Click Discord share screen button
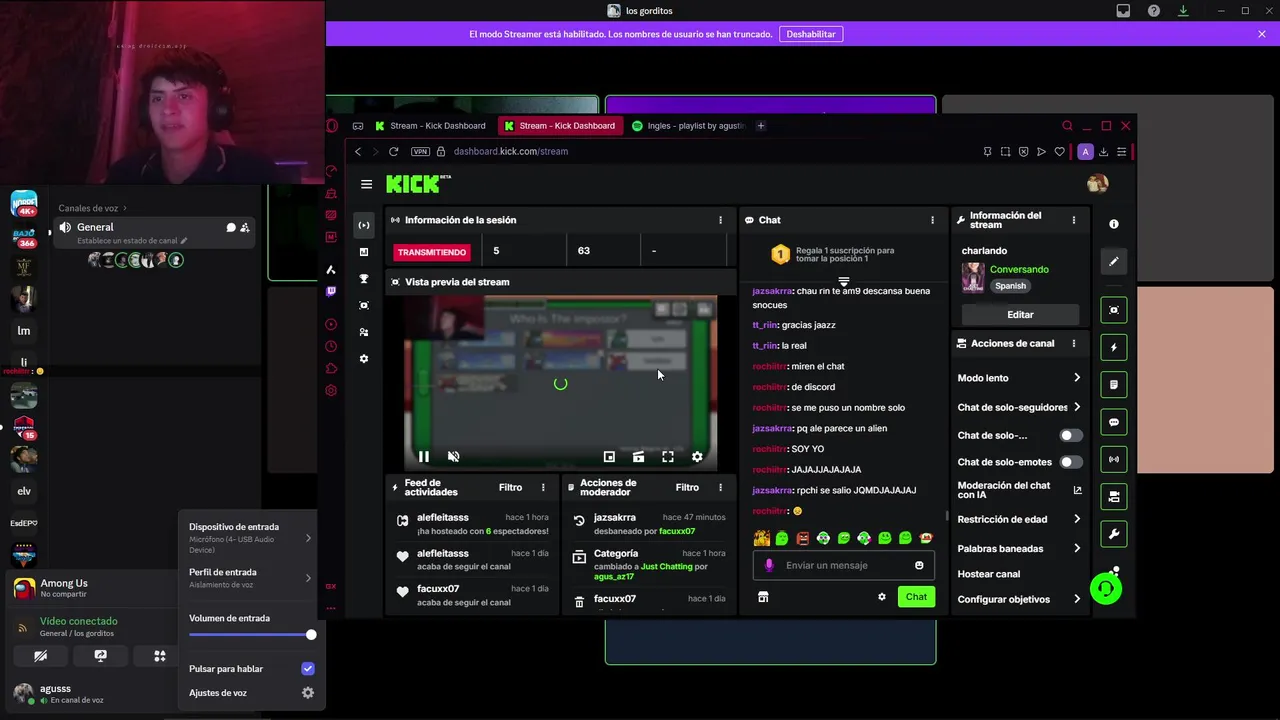This screenshot has width=1280, height=720. [x=100, y=656]
